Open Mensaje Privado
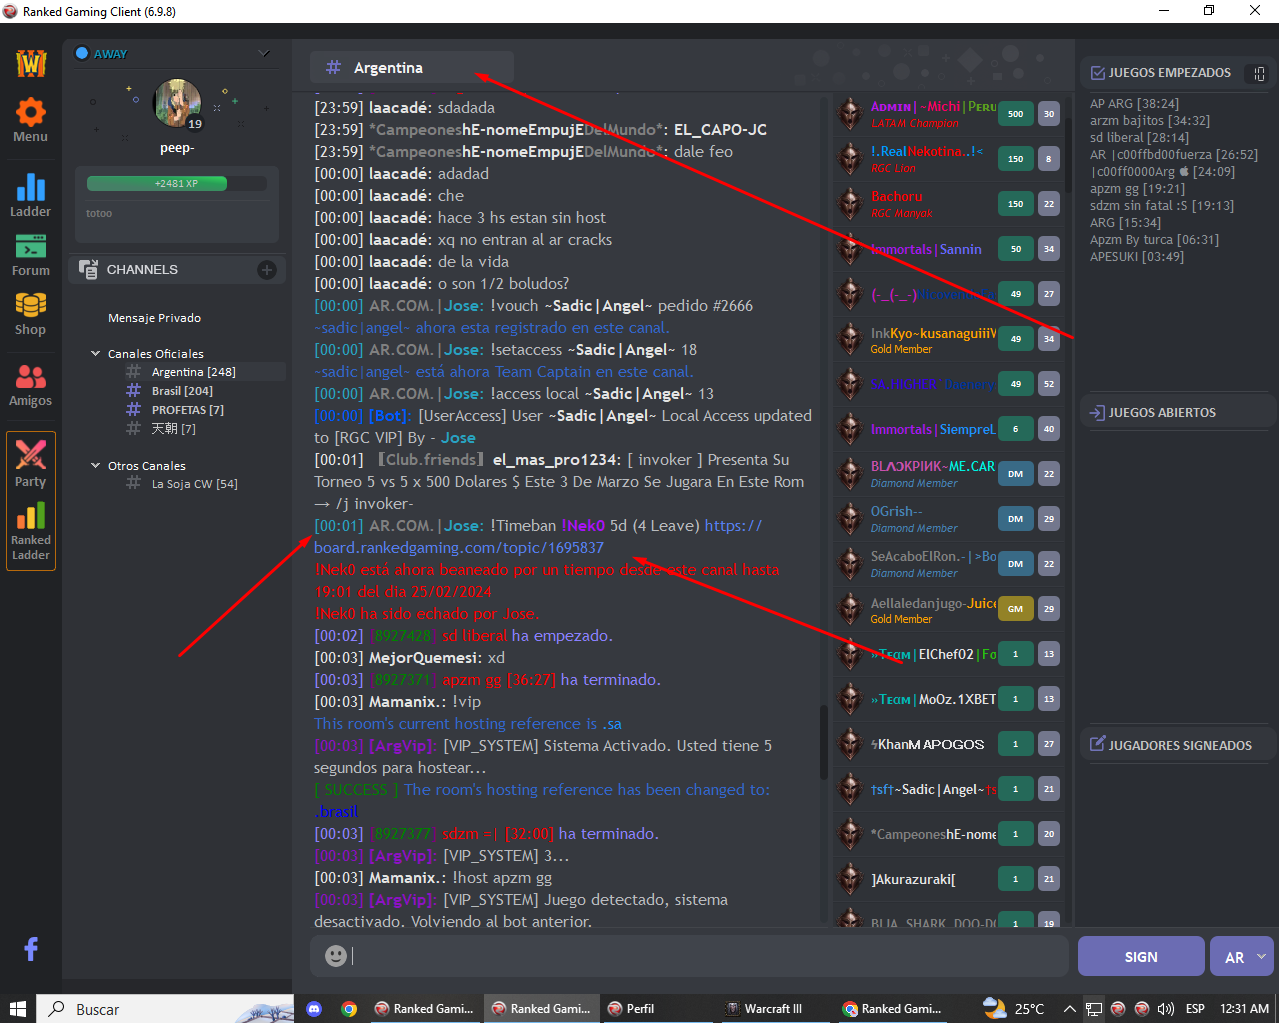The image size is (1279, 1023). tap(155, 318)
